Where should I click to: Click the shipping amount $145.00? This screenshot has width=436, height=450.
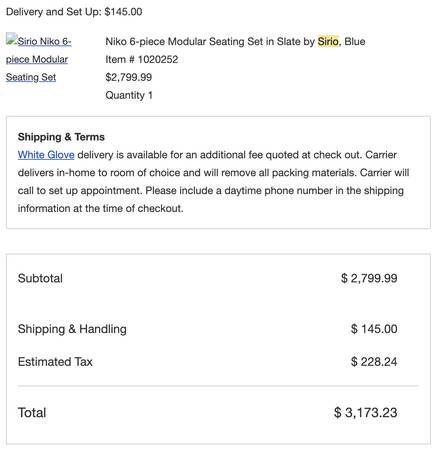click(374, 329)
